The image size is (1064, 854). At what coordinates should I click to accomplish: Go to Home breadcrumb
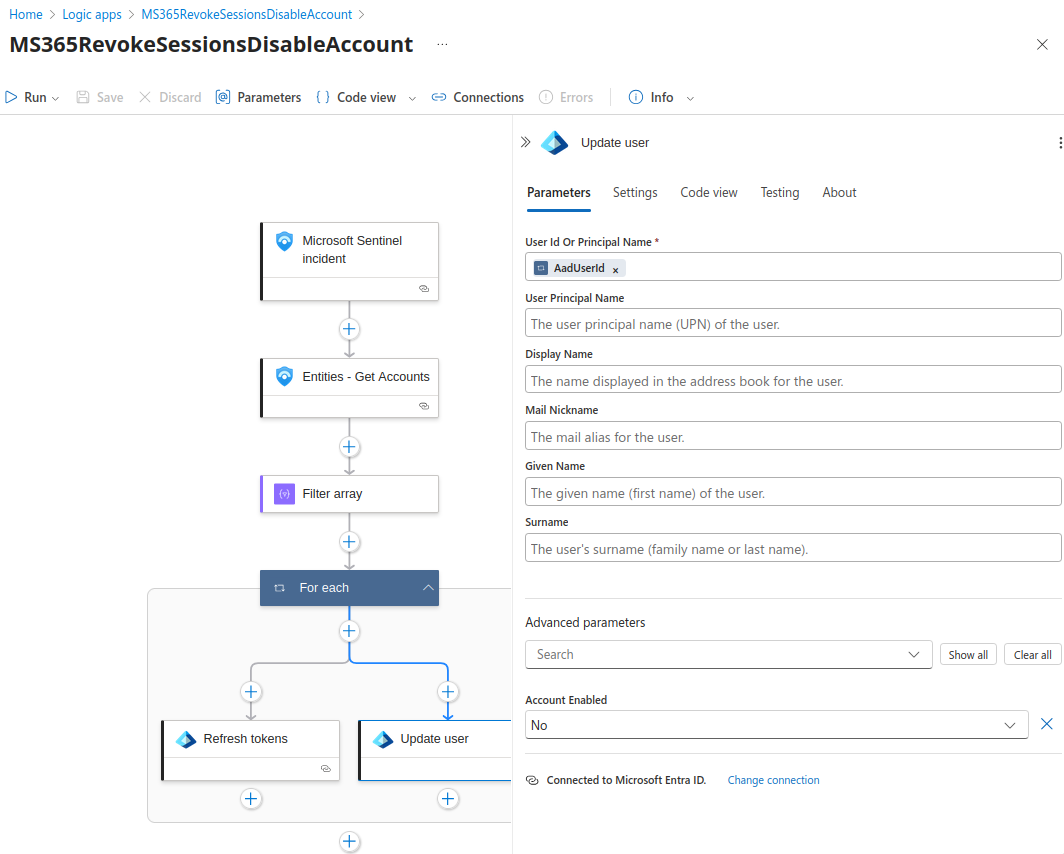tap(26, 14)
